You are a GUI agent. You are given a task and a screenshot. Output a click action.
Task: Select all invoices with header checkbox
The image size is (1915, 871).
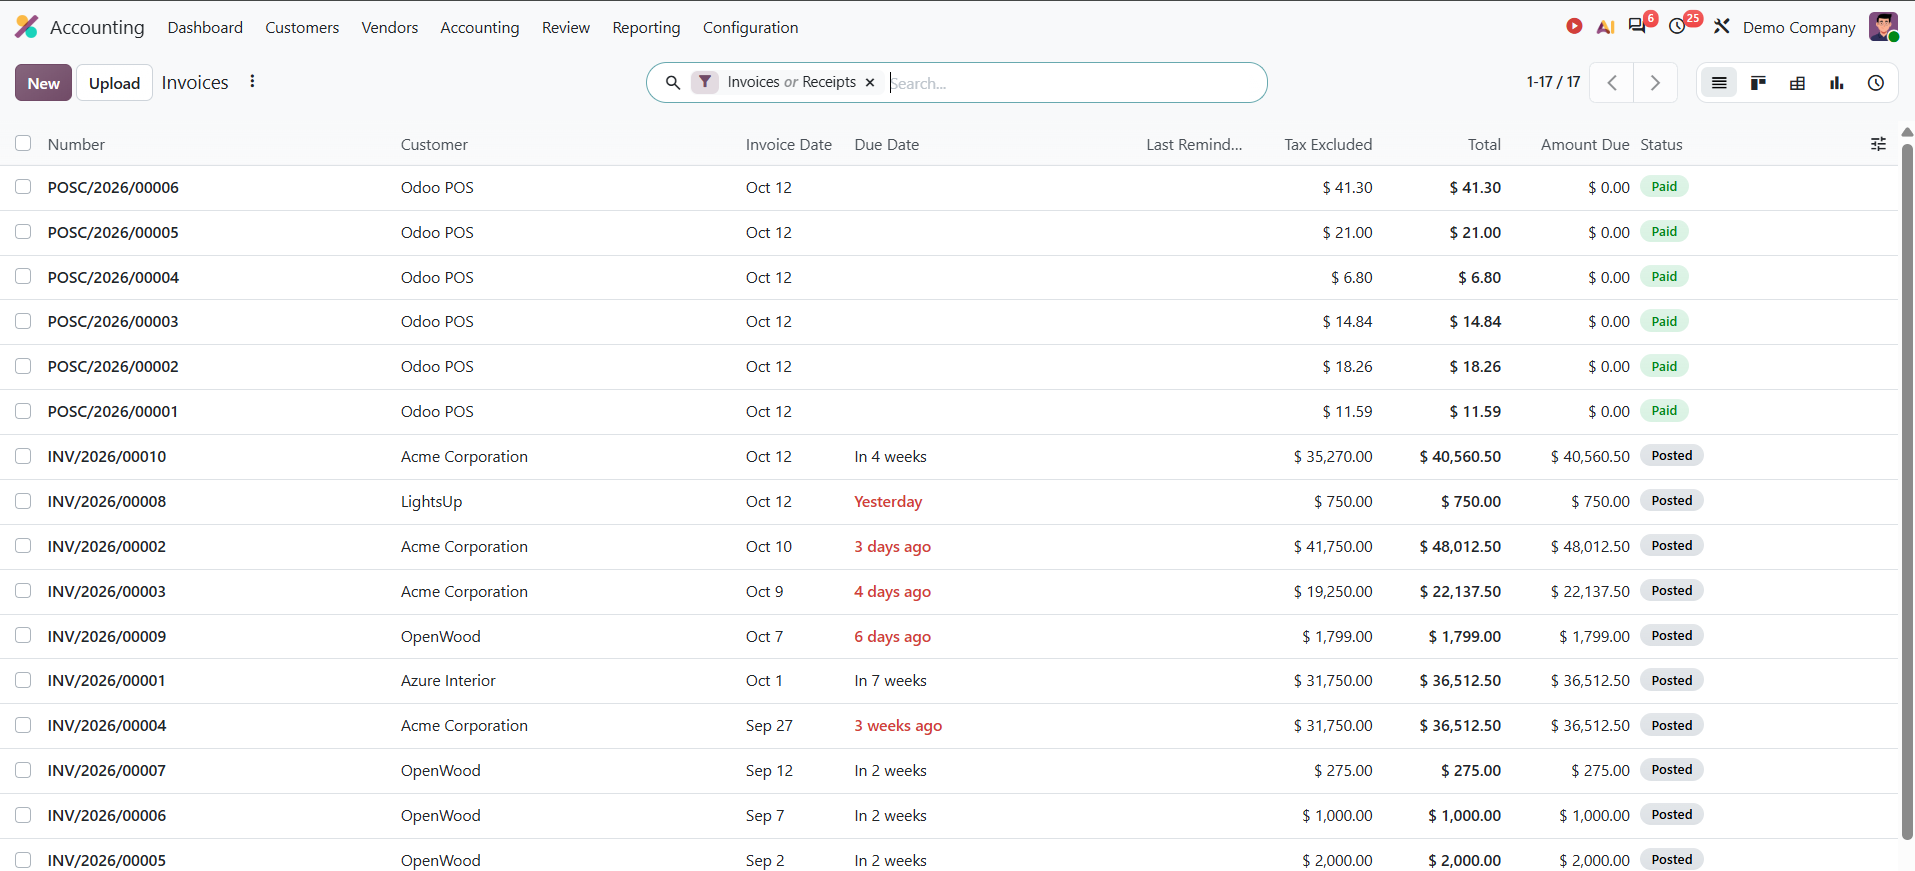23,143
